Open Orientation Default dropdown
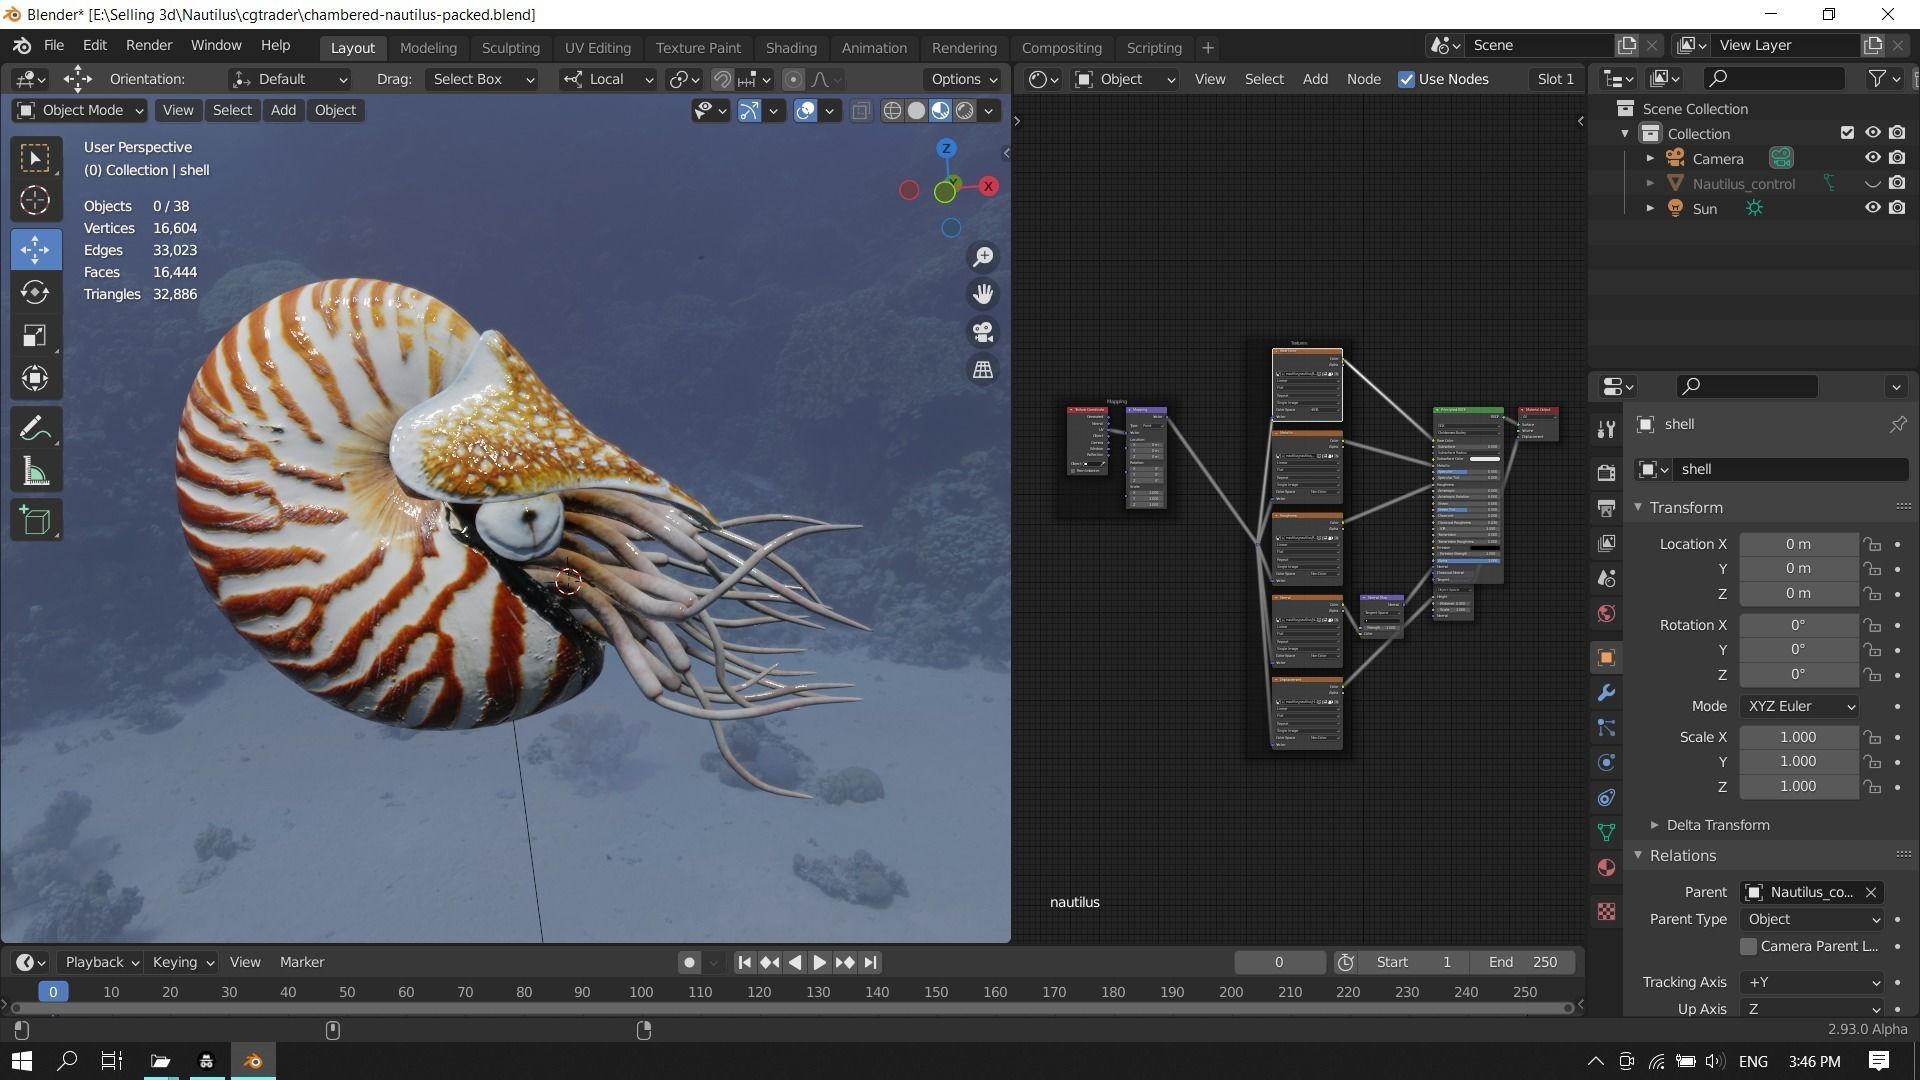This screenshot has height=1080, width=1920. pyautogui.click(x=289, y=79)
